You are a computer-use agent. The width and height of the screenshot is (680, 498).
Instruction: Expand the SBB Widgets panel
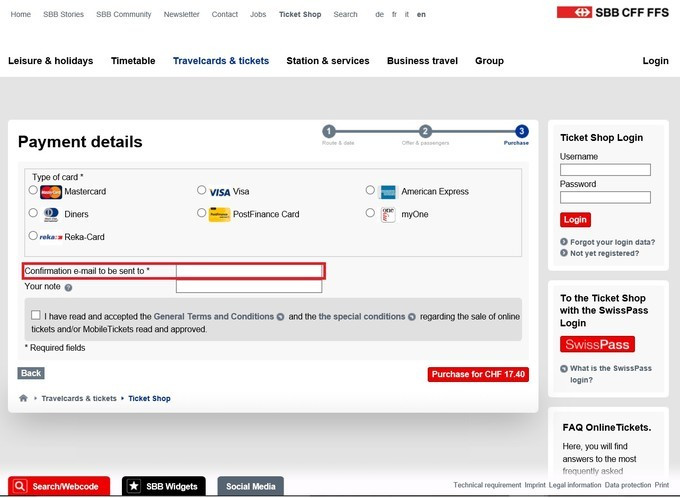(x=163, y=486)
